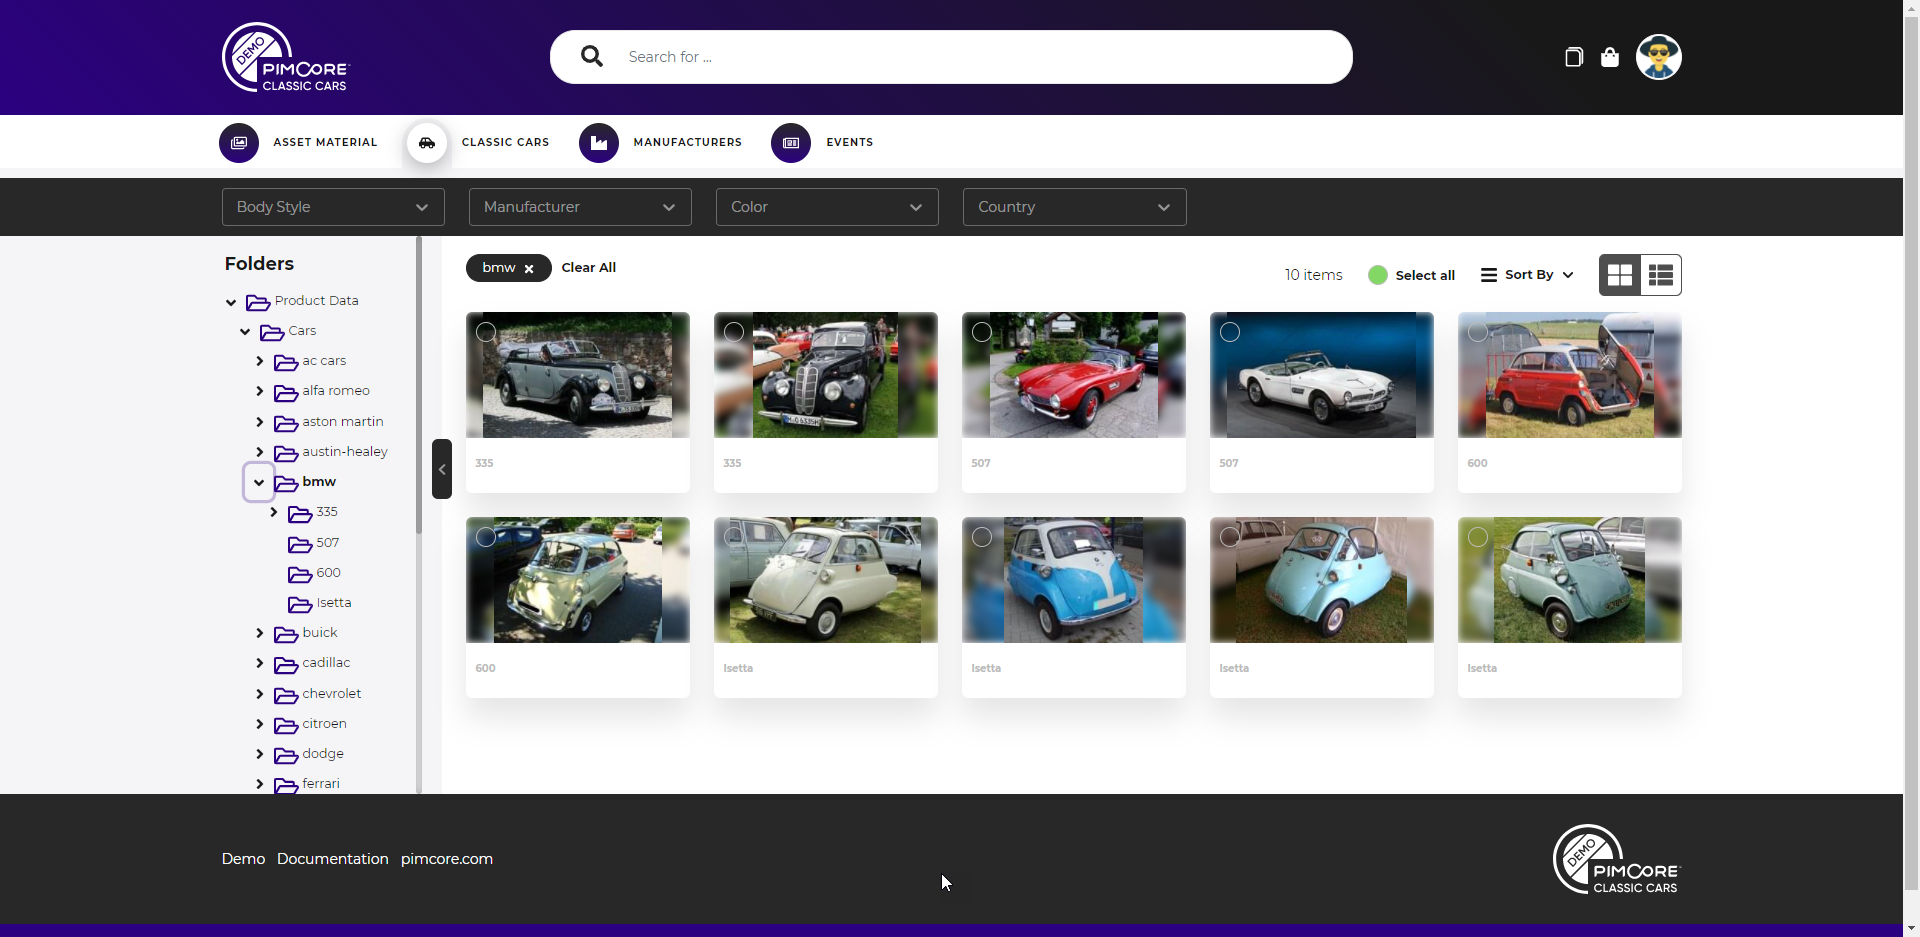Viewport: 1920px width, 937px height.
Task: Click the Product Data folder icon
Action: point(258,302)
